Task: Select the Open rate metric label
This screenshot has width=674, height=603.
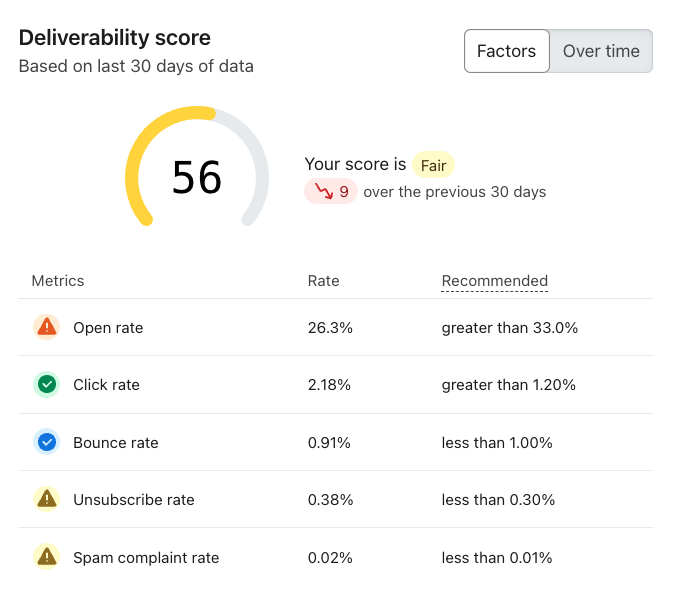Action: point(108,328)
